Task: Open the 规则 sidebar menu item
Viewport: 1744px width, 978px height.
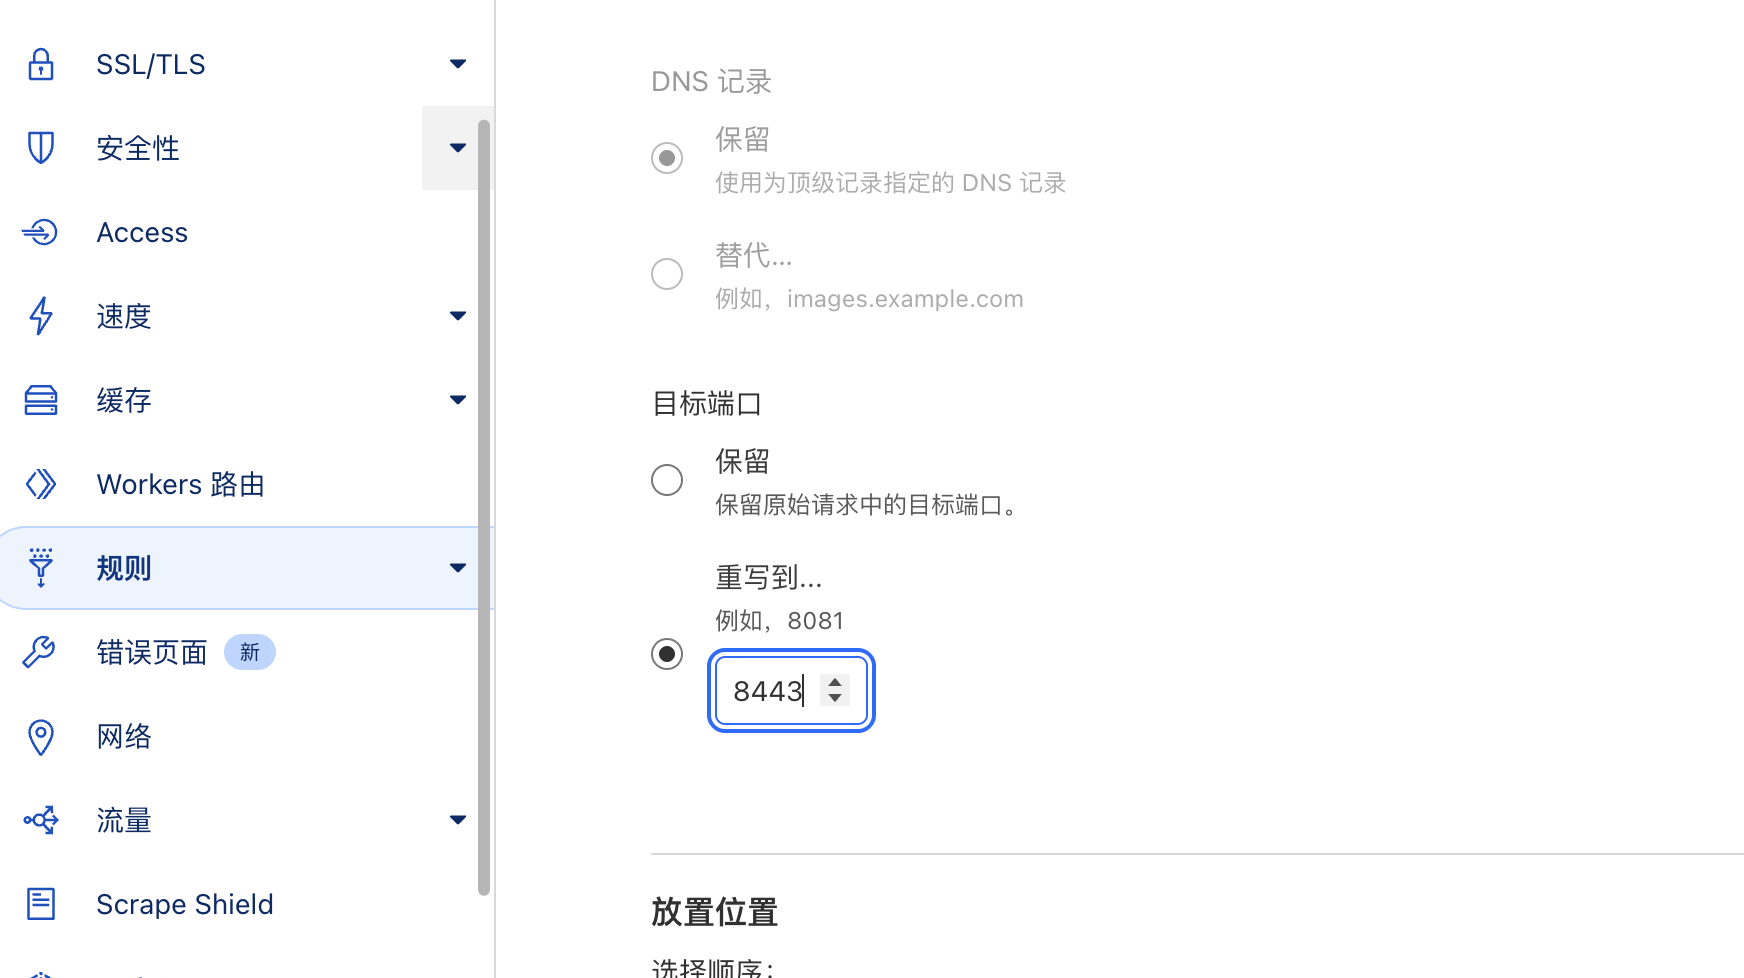Action: click(x=124, y=568)
